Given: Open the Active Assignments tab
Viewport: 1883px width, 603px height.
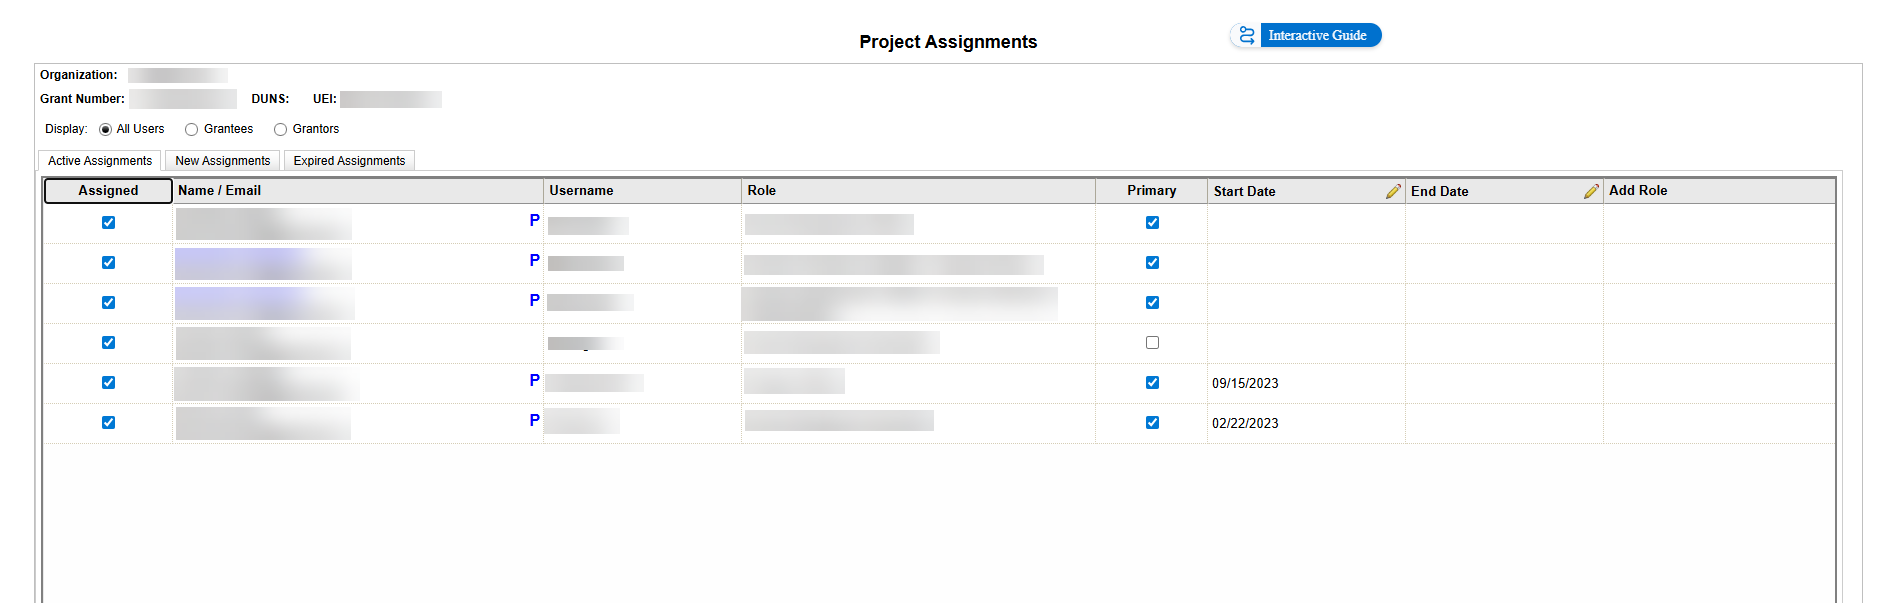Looking at the screenshot, I should tap(100, 161).
